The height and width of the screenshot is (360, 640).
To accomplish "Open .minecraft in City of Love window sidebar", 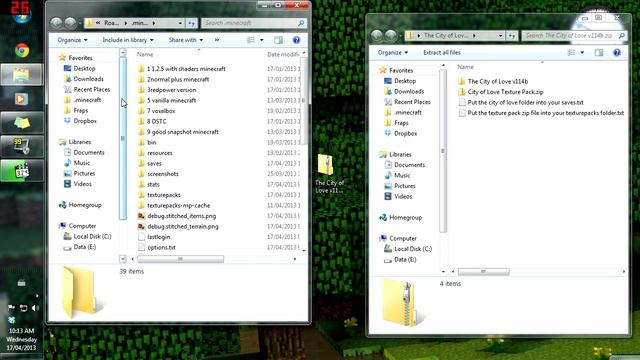I will click(408, 113).
